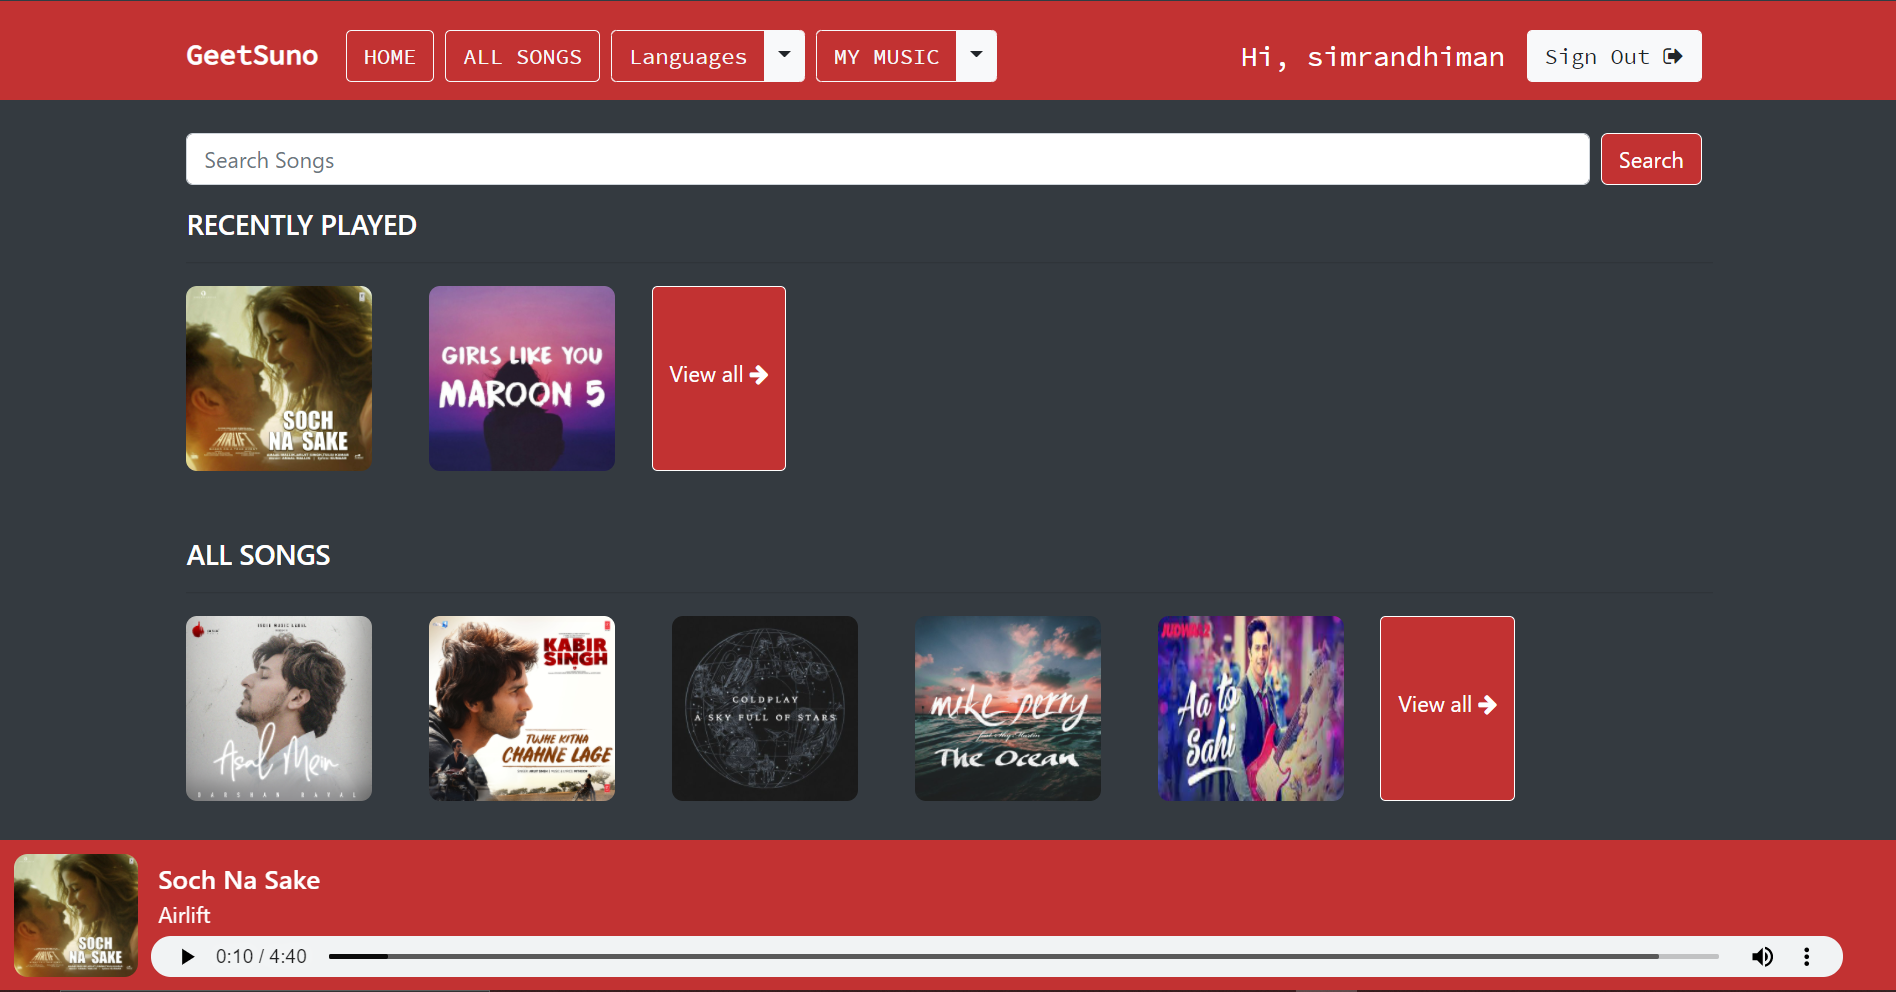View all songs in All Songs section

click(x=1447, y=708)
